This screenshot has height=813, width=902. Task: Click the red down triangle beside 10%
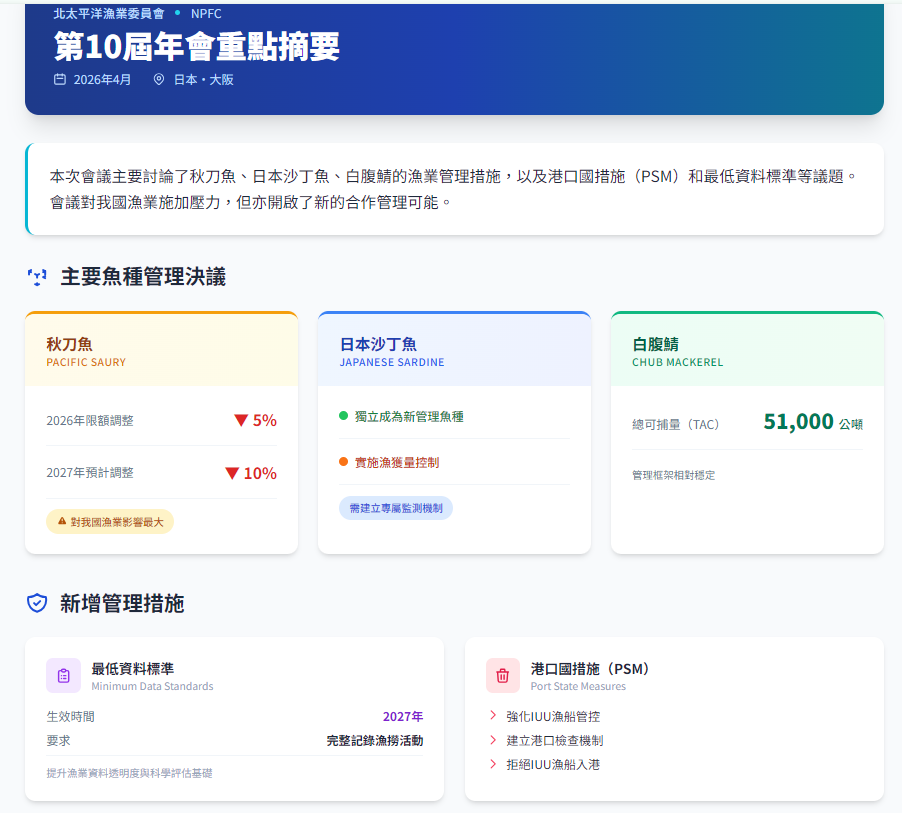(x=232, y=474)
